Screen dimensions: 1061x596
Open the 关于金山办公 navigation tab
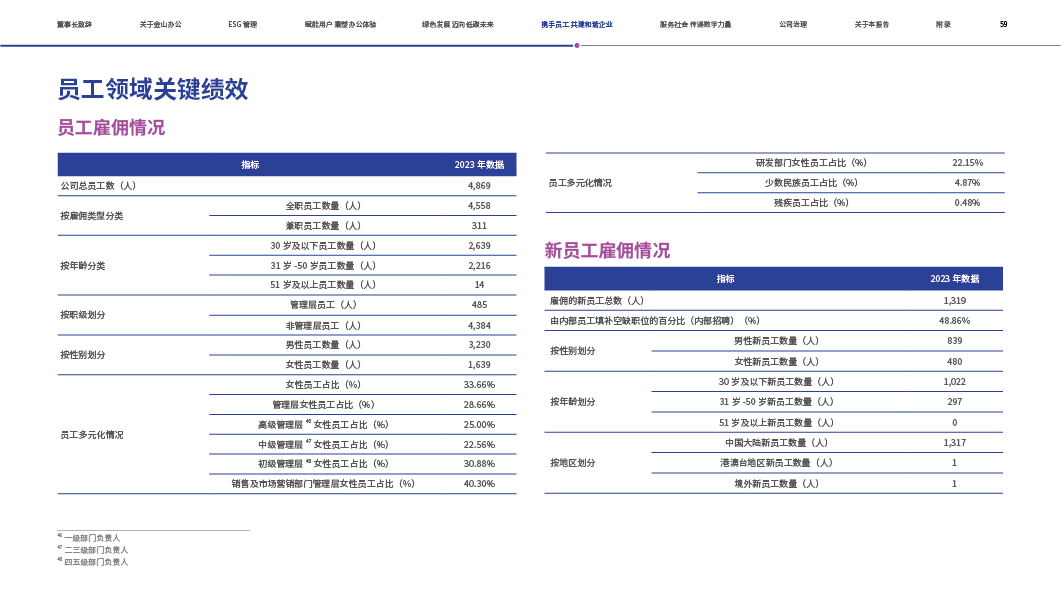(x=160, y=24)
